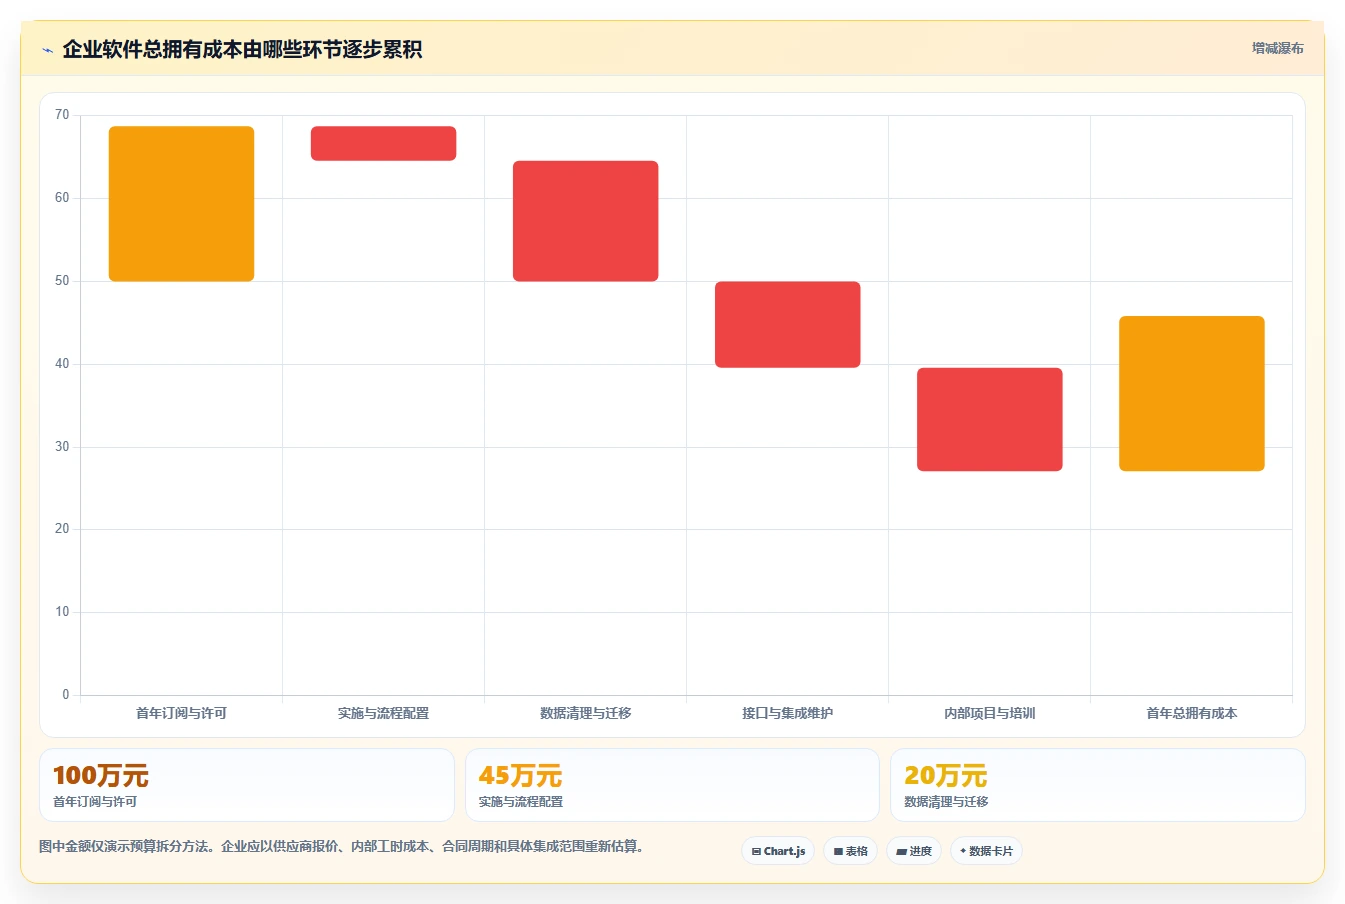Select the red 实施与流程配置 bar
1345x904 pixels.
pyautogui.click(x=383, y=143)
